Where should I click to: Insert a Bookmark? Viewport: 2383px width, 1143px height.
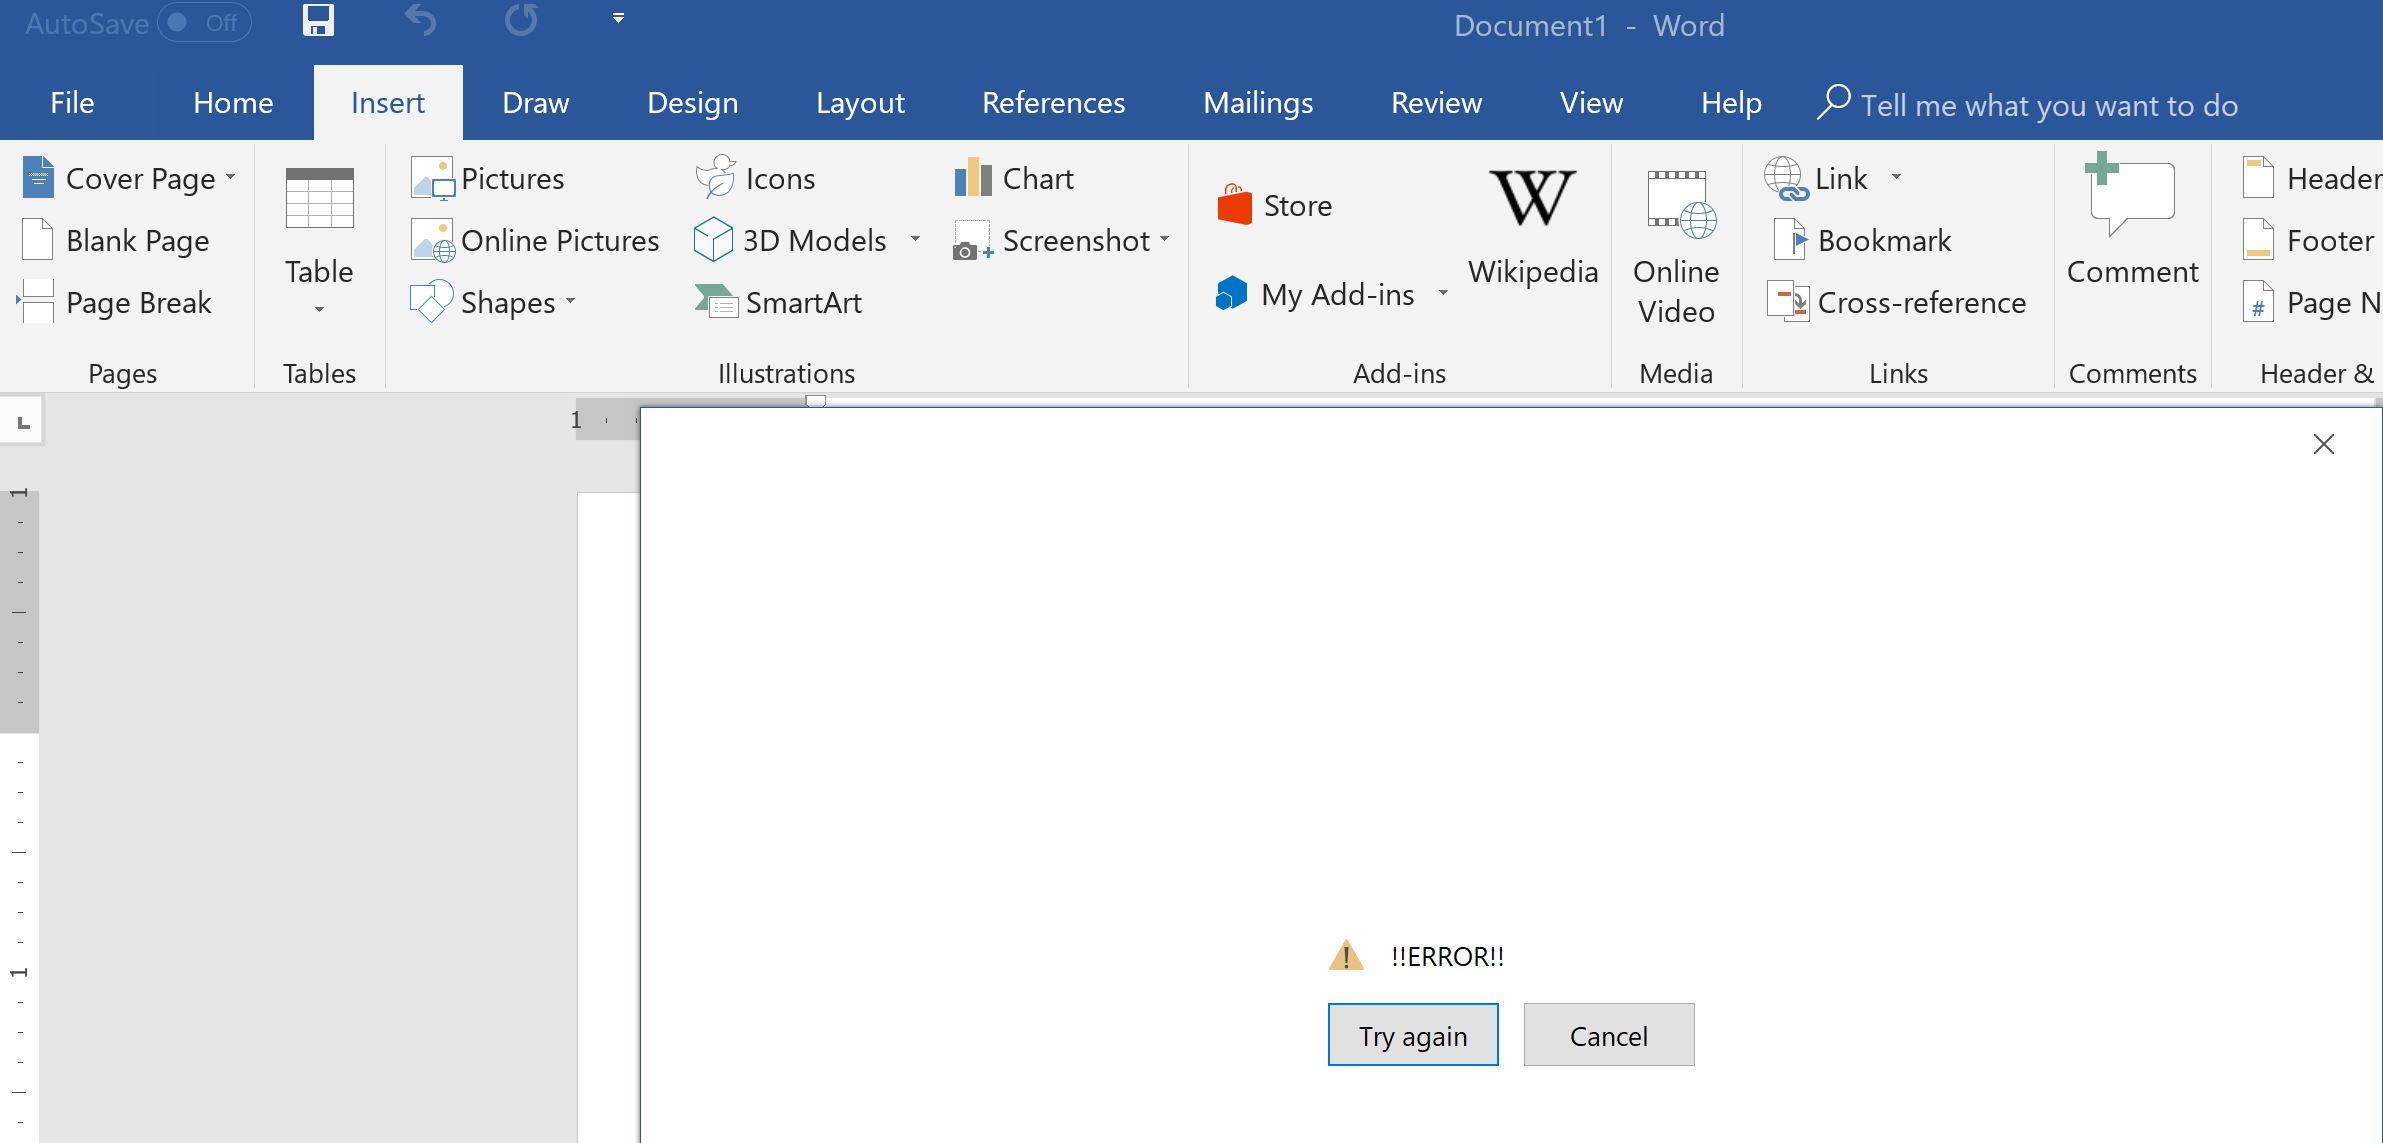click(x=1861, y=240)
